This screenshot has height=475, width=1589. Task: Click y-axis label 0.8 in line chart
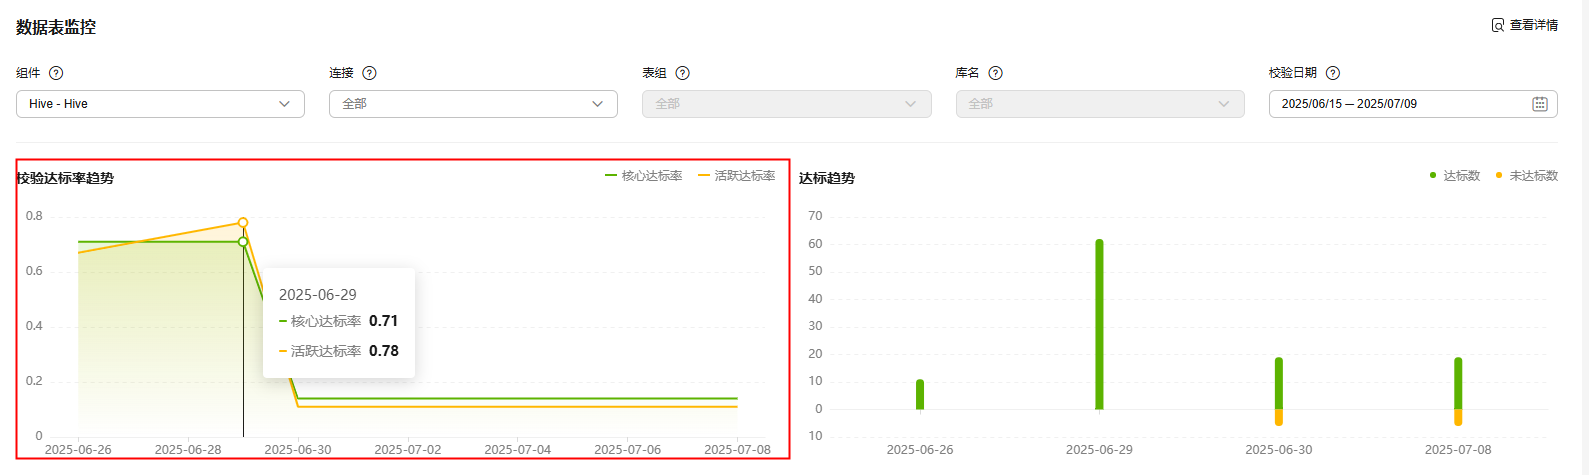[x=34, y=216]
